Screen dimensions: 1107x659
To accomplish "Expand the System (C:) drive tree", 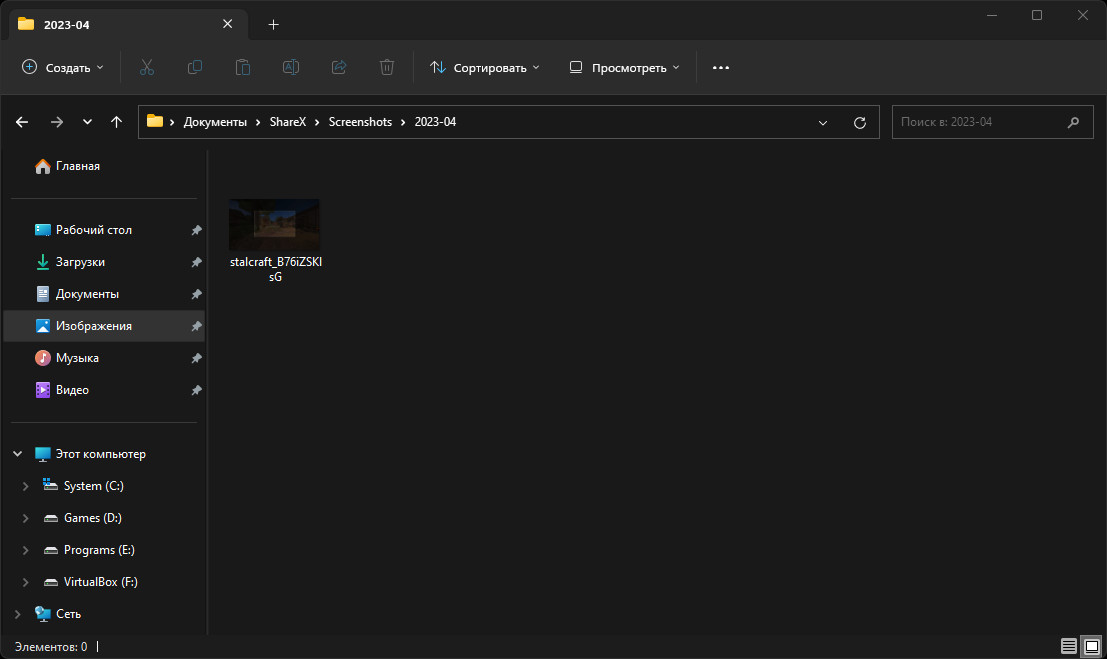I will tap(26, 486).
